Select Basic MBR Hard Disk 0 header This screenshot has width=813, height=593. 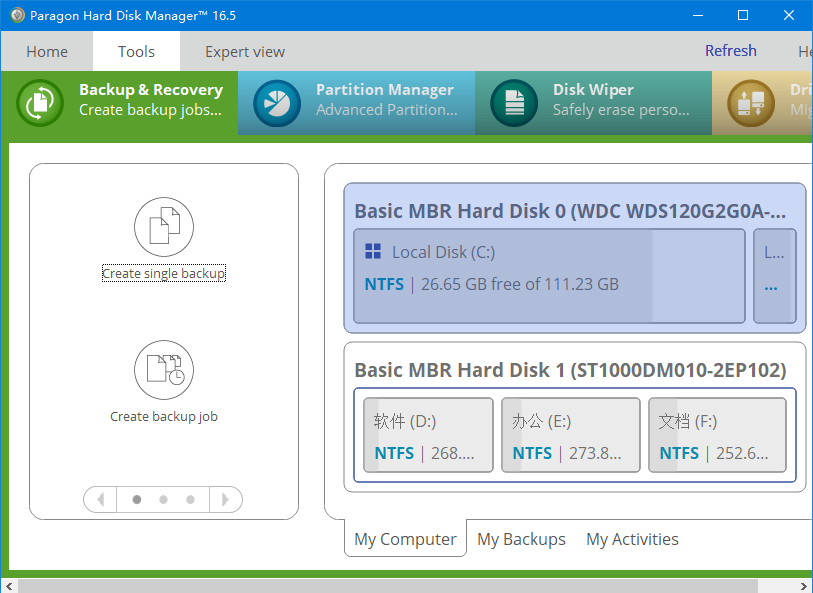pyautogui.click(x=570, y=211)
